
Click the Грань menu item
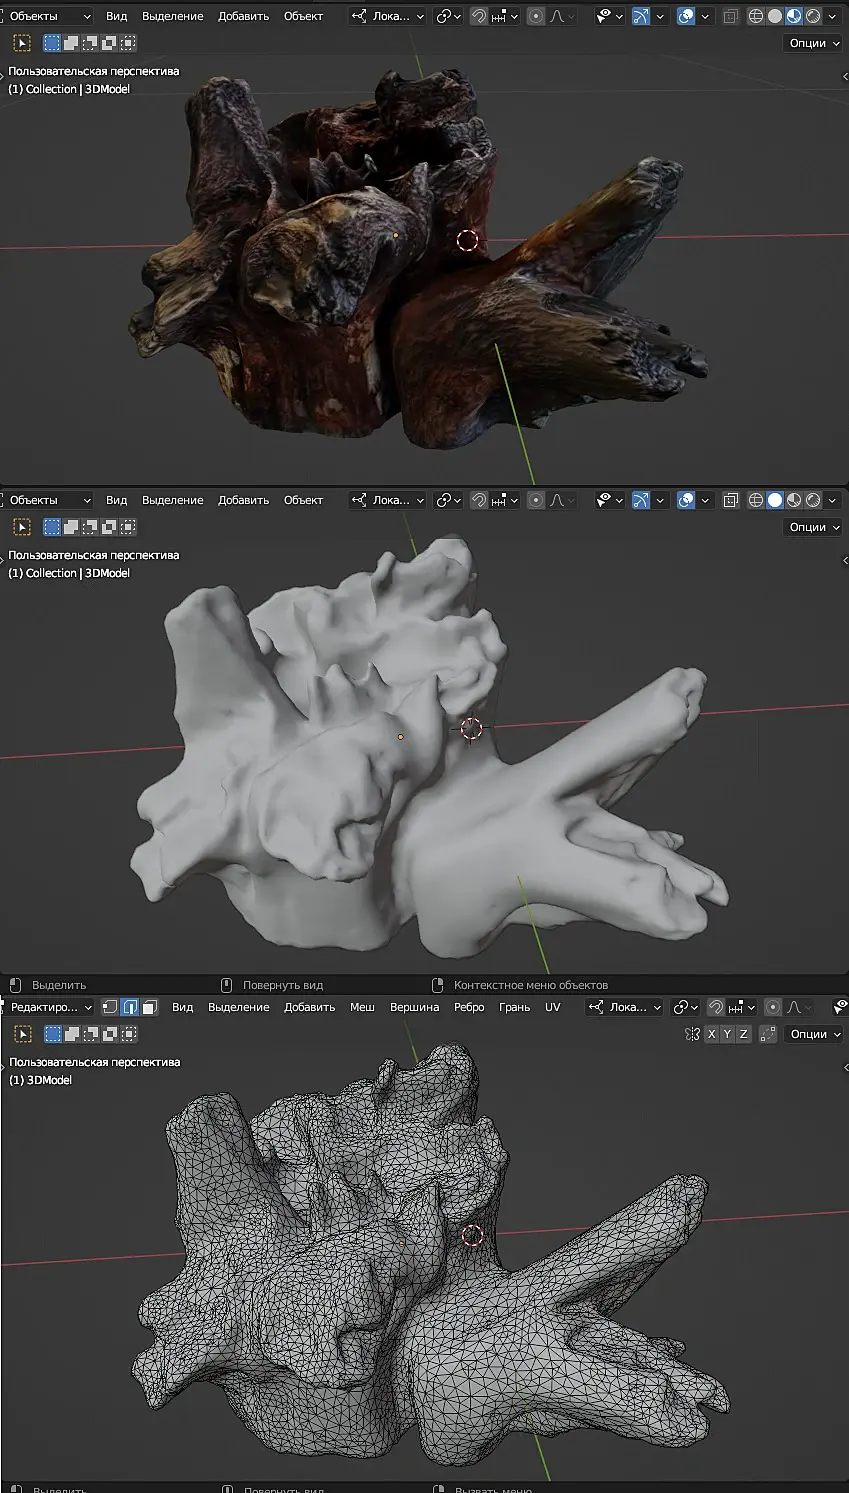coord(514,1007)
